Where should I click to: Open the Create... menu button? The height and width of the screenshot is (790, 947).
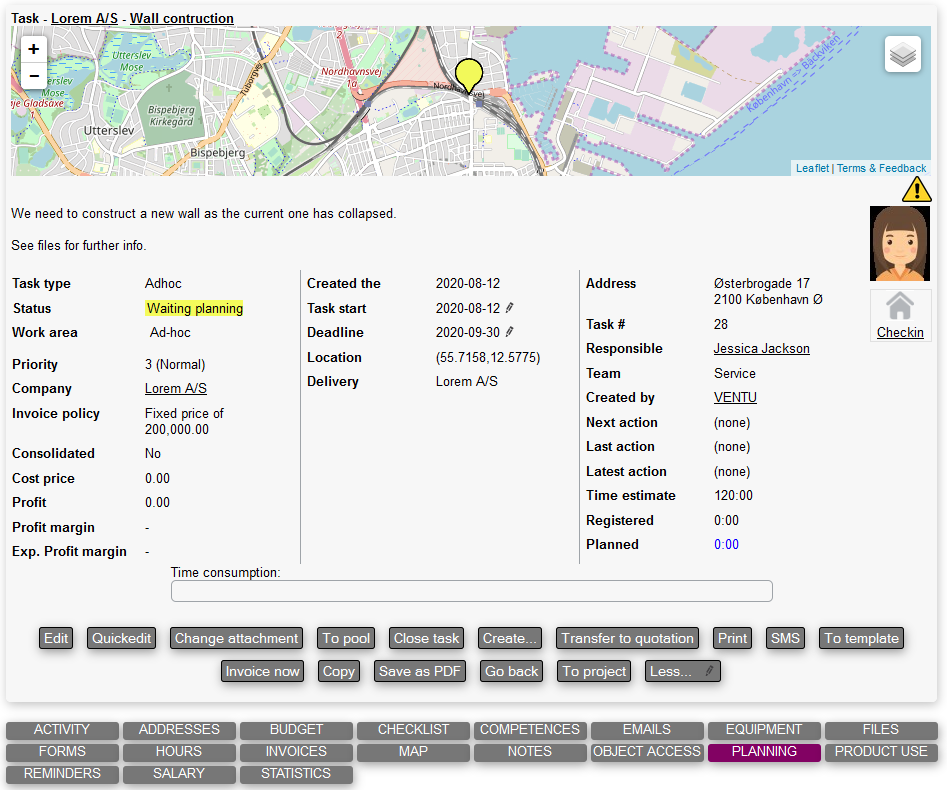coord(509,638)
